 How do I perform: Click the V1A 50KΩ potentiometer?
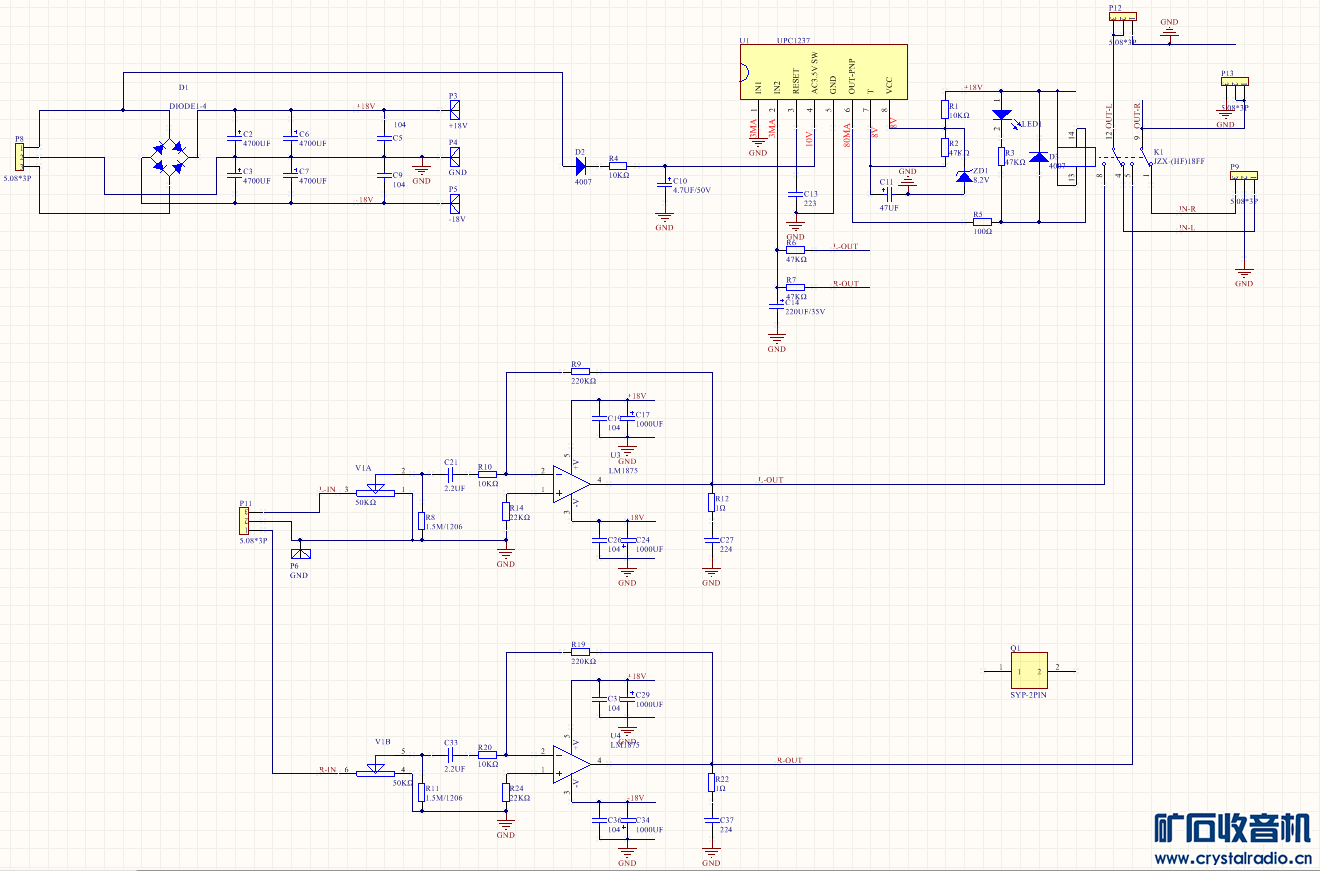pos(376,489)
